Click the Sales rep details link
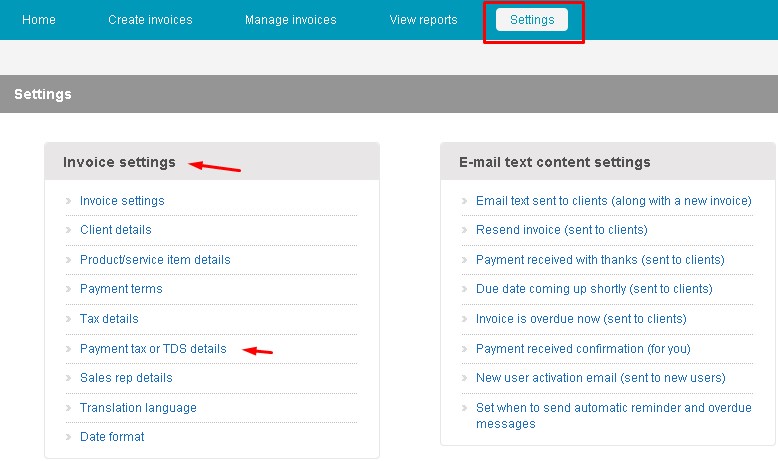 pos(126,378)
